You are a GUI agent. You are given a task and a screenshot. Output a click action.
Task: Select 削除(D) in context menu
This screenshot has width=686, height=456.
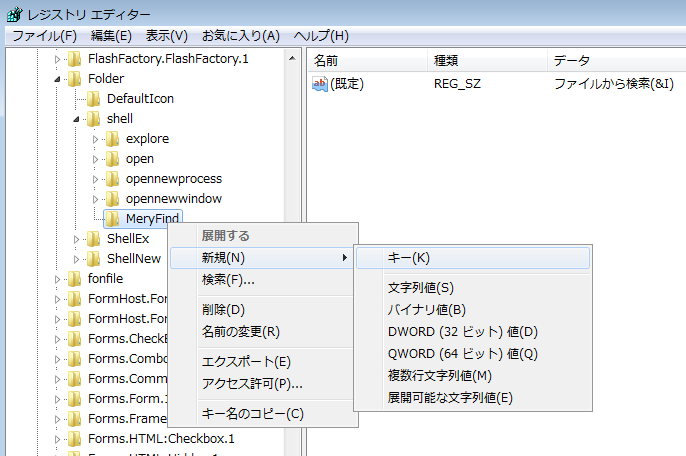click(x=223, y=310)
